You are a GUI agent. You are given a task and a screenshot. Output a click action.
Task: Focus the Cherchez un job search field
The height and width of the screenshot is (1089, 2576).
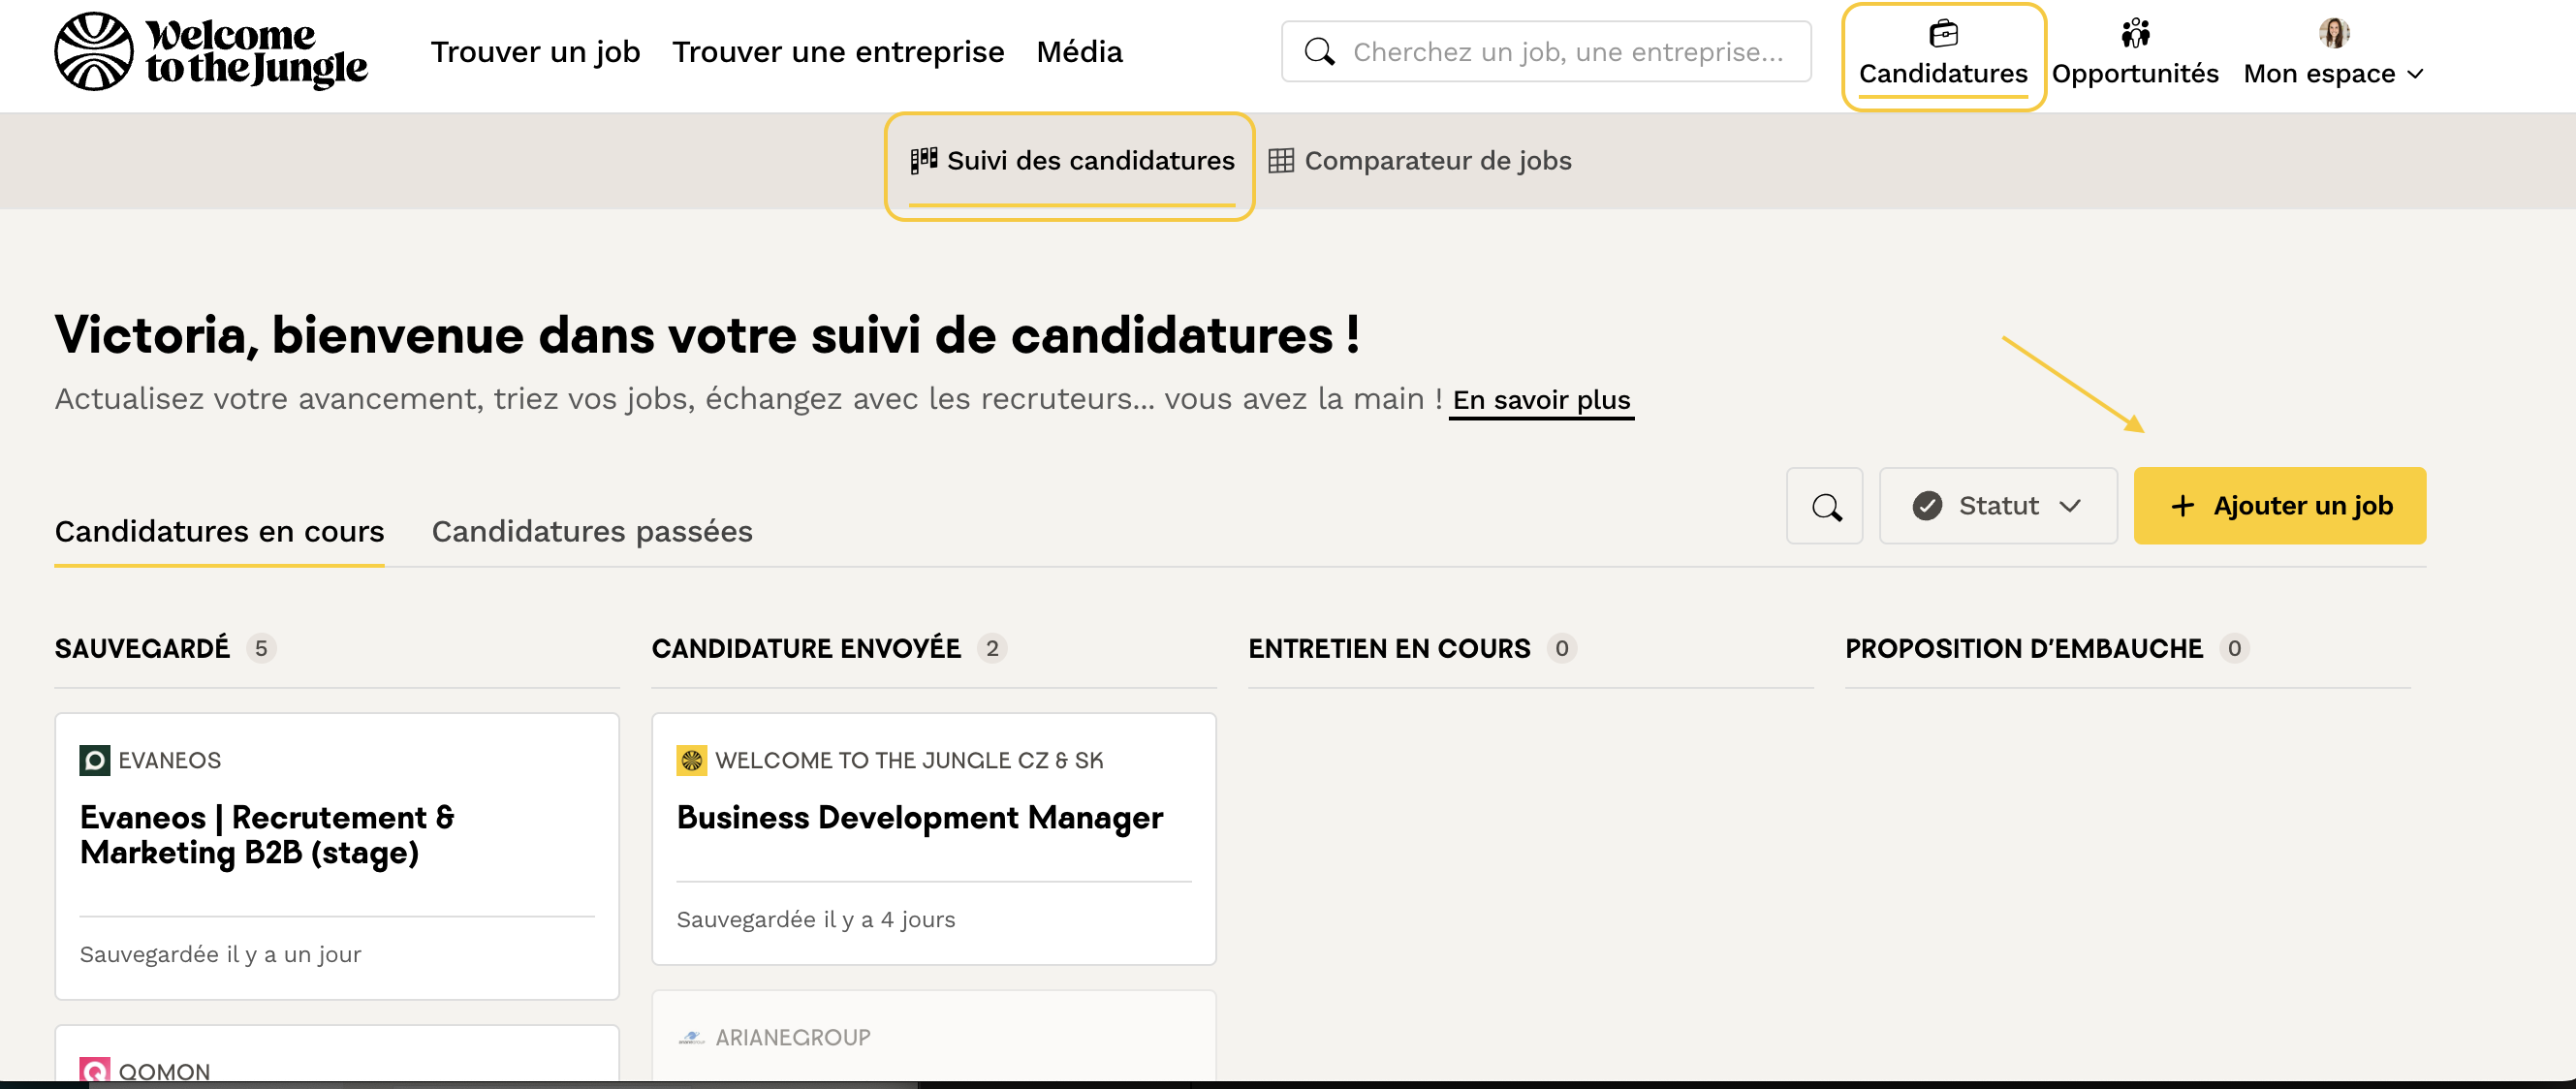point(1566,52)
